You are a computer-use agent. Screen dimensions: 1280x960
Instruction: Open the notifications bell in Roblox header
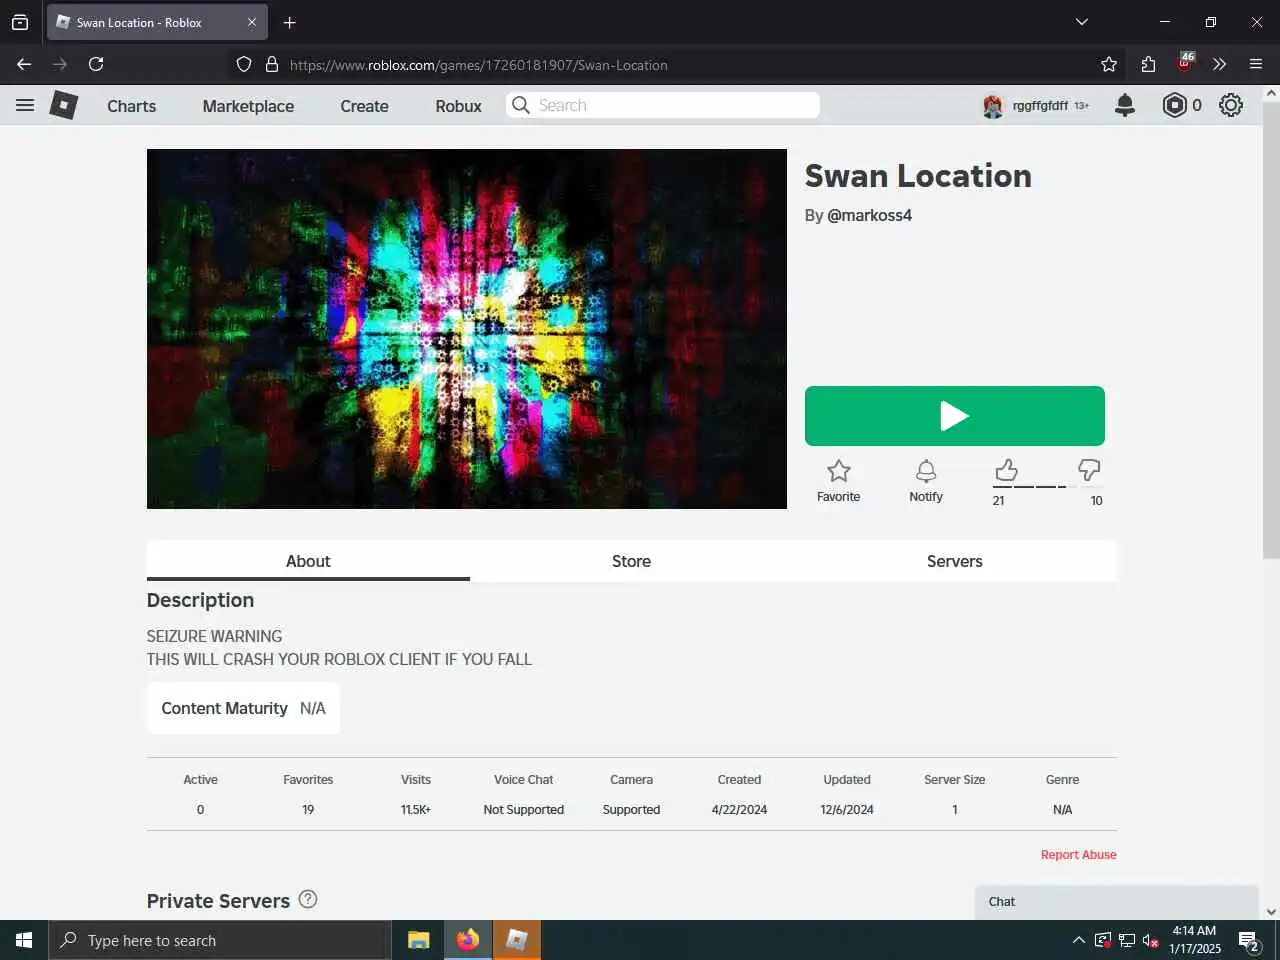(x=1125, y=105)
